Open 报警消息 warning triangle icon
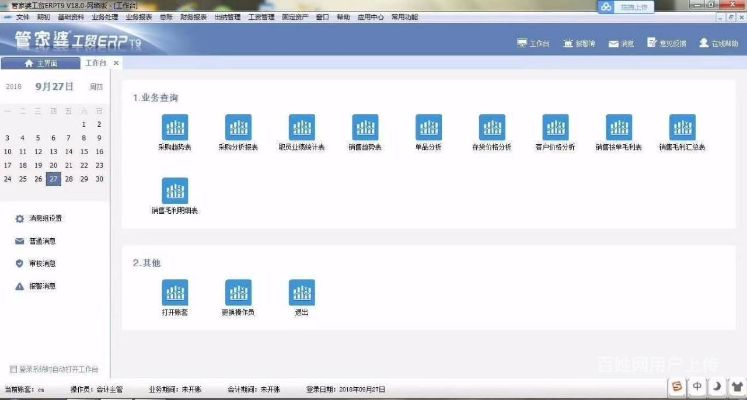 pos(20,286)
